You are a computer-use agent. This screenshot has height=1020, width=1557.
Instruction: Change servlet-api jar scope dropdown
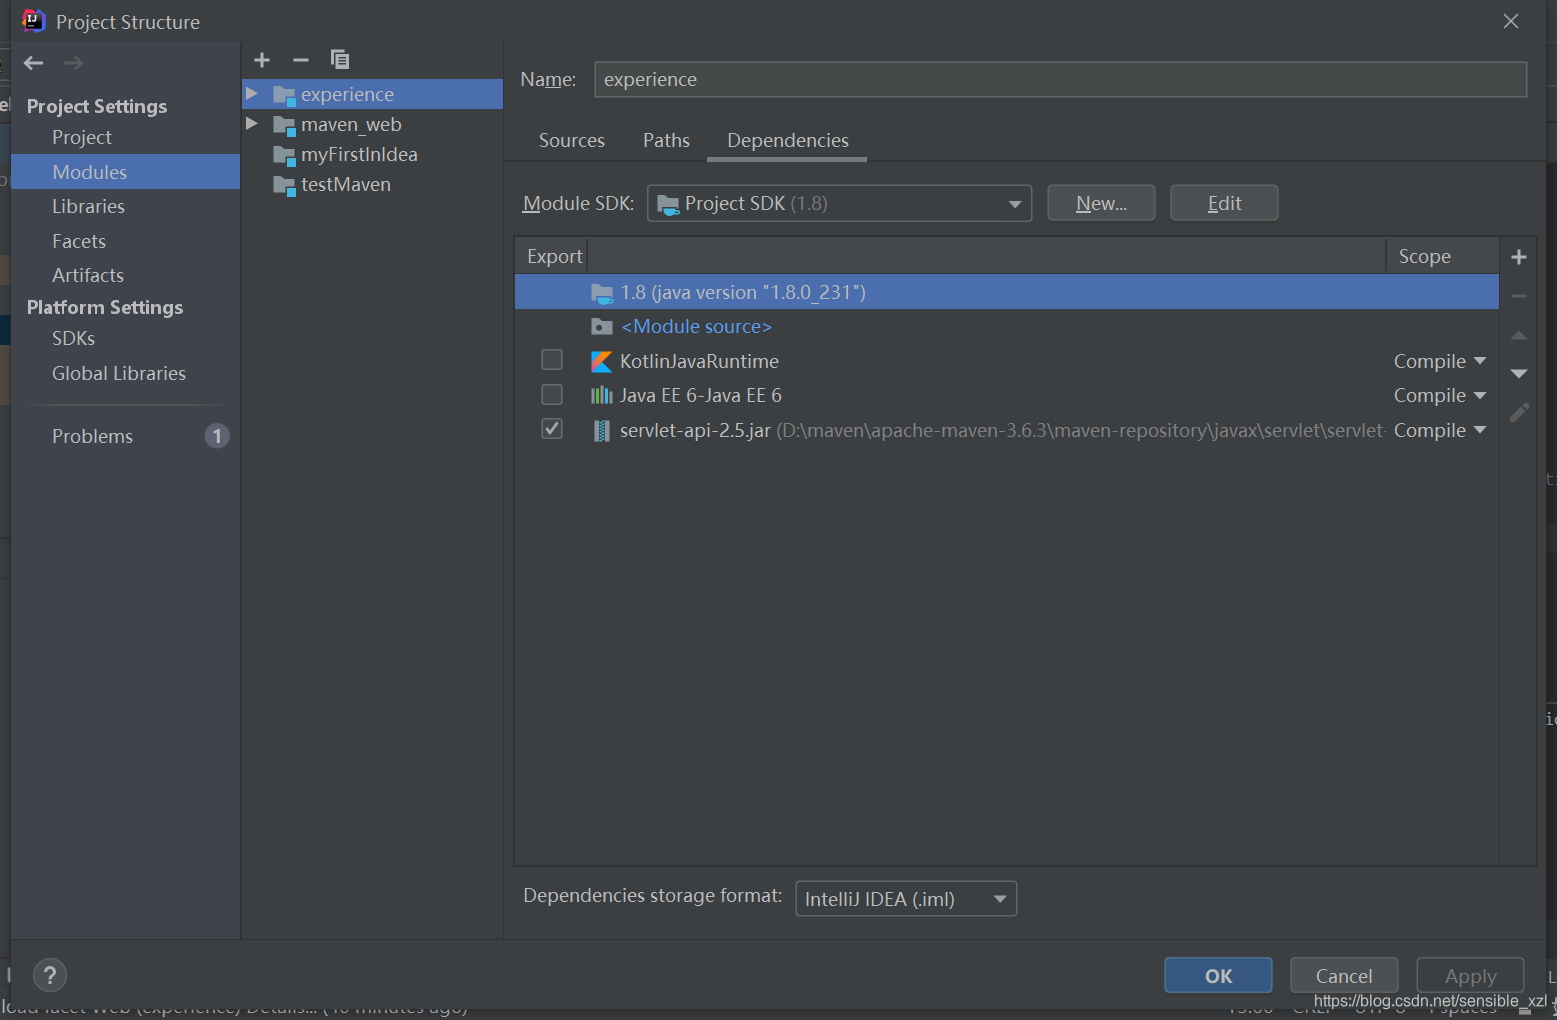click(1440, 430)
